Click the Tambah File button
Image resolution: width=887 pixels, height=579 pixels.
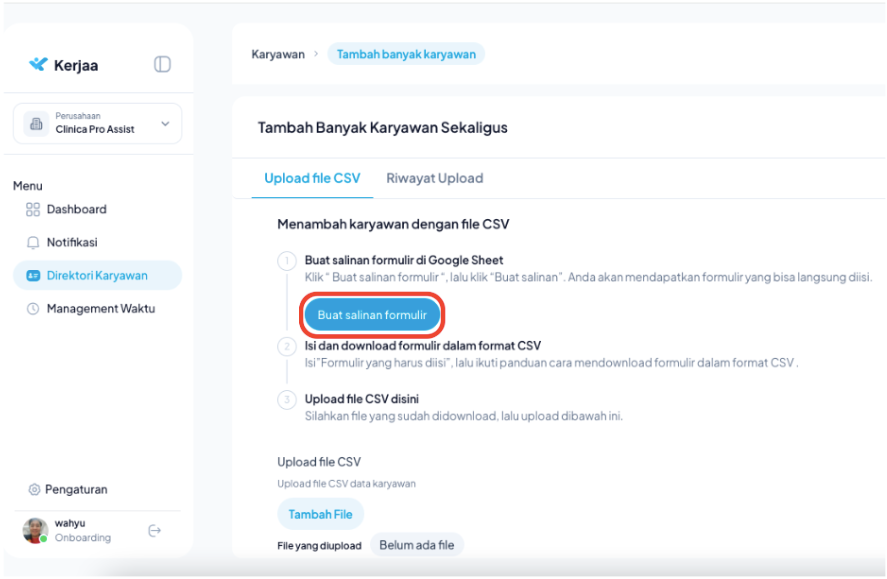point(320,514)
